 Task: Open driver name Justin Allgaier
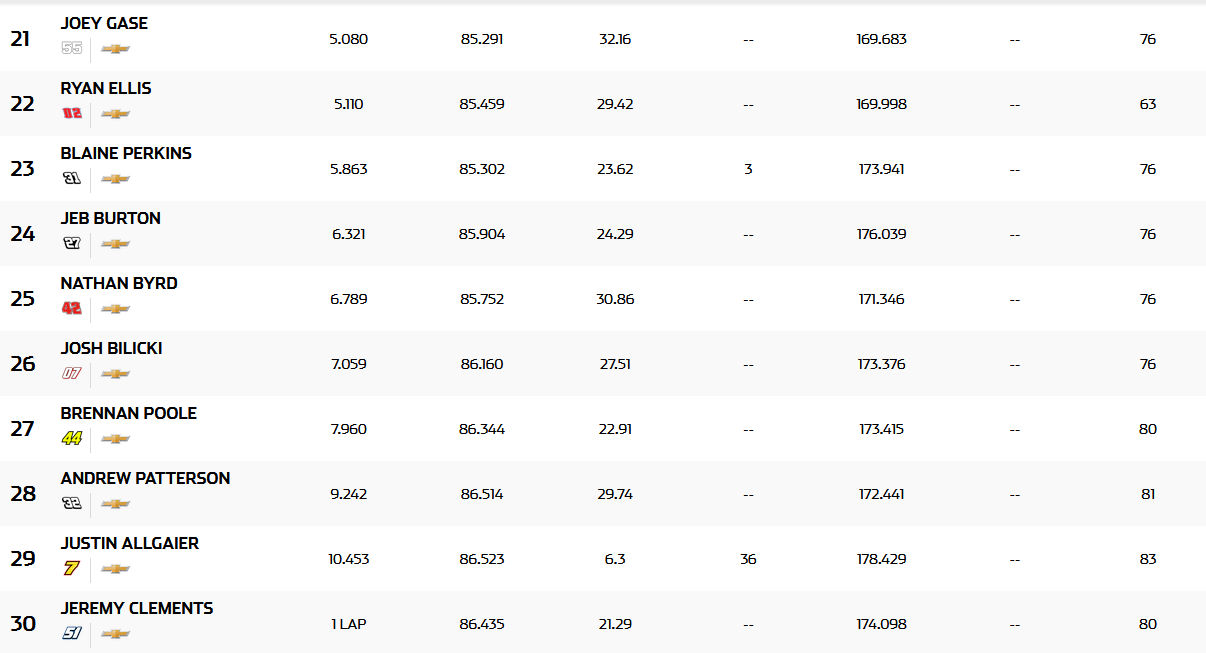tap(130, 543)
